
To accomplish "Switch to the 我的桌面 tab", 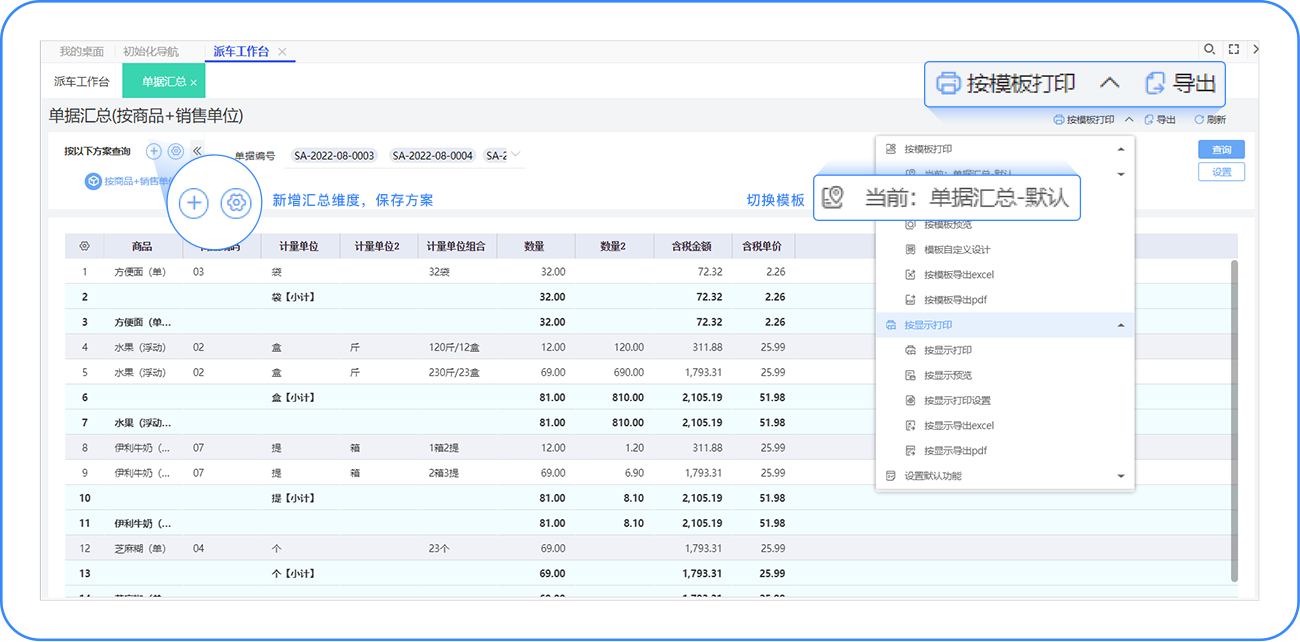I will pos(81,52).
